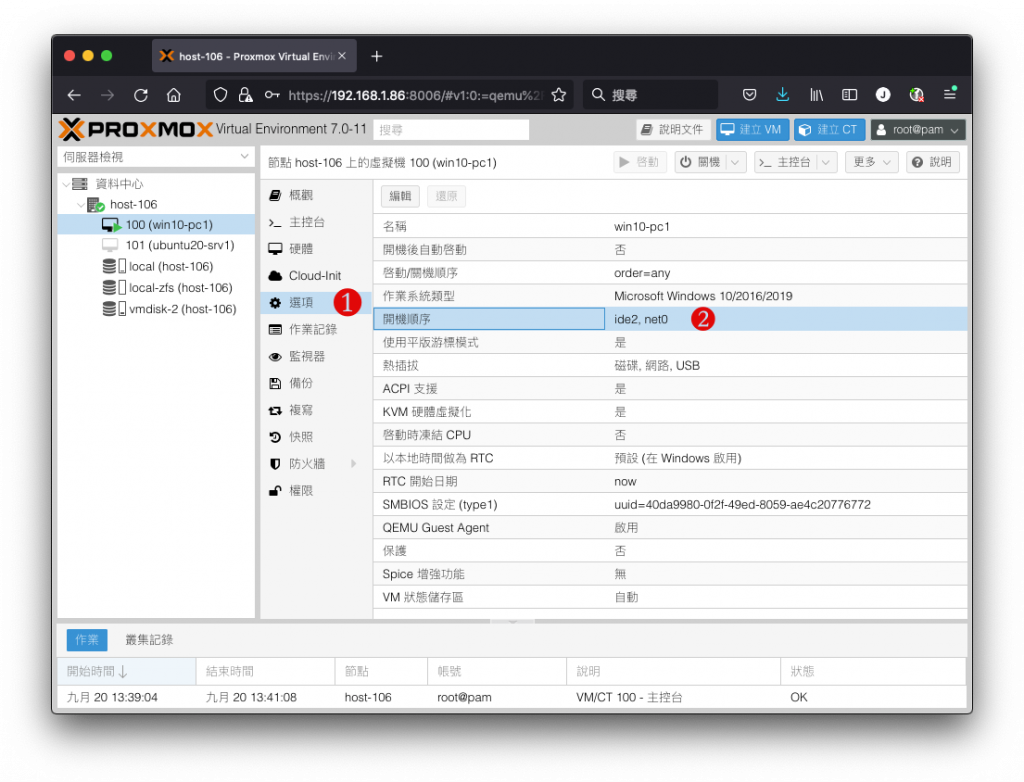This screenshot has height=782, width=1024.
Task: Collapse the 資料中心 tree expander
Action: click(x=66, y=184)
